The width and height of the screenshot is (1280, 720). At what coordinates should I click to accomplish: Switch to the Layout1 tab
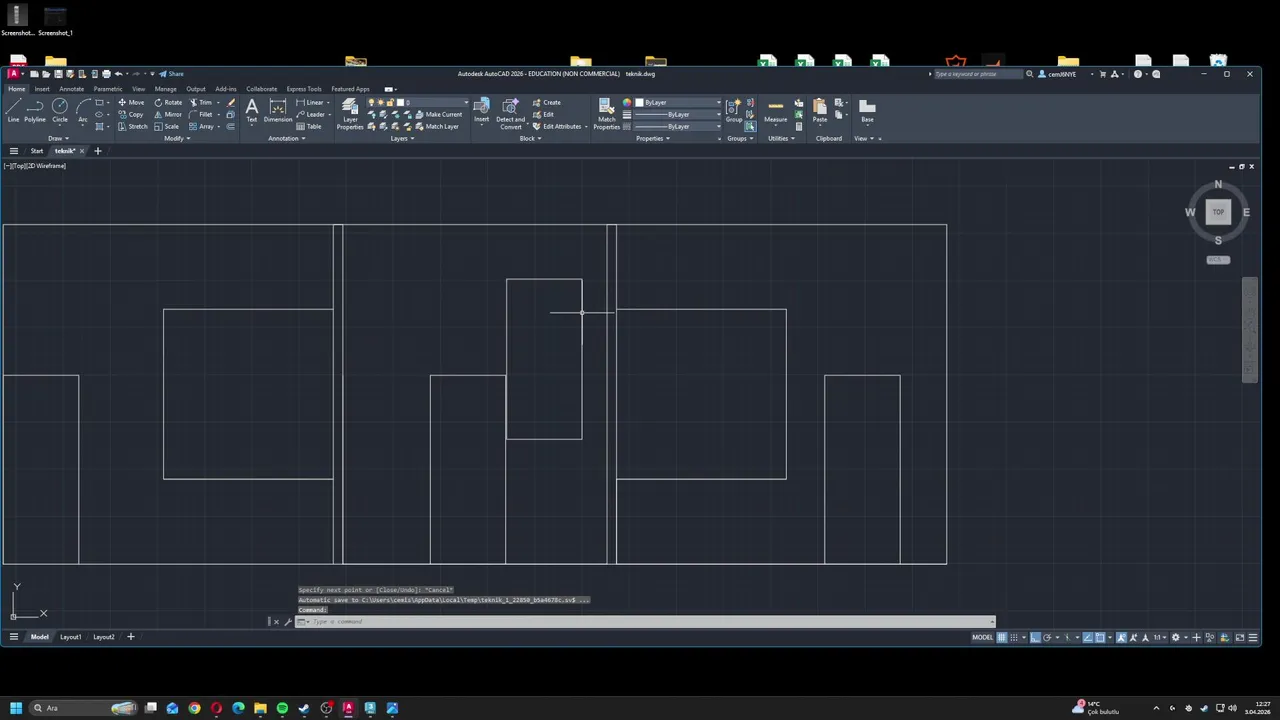pyautogui.click(x=70, y=637)
